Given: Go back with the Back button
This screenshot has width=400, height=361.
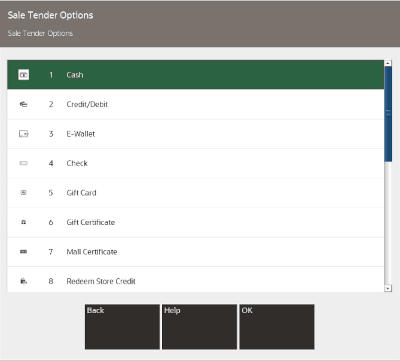Looking at the screenshot, I should tap(122, 327).
